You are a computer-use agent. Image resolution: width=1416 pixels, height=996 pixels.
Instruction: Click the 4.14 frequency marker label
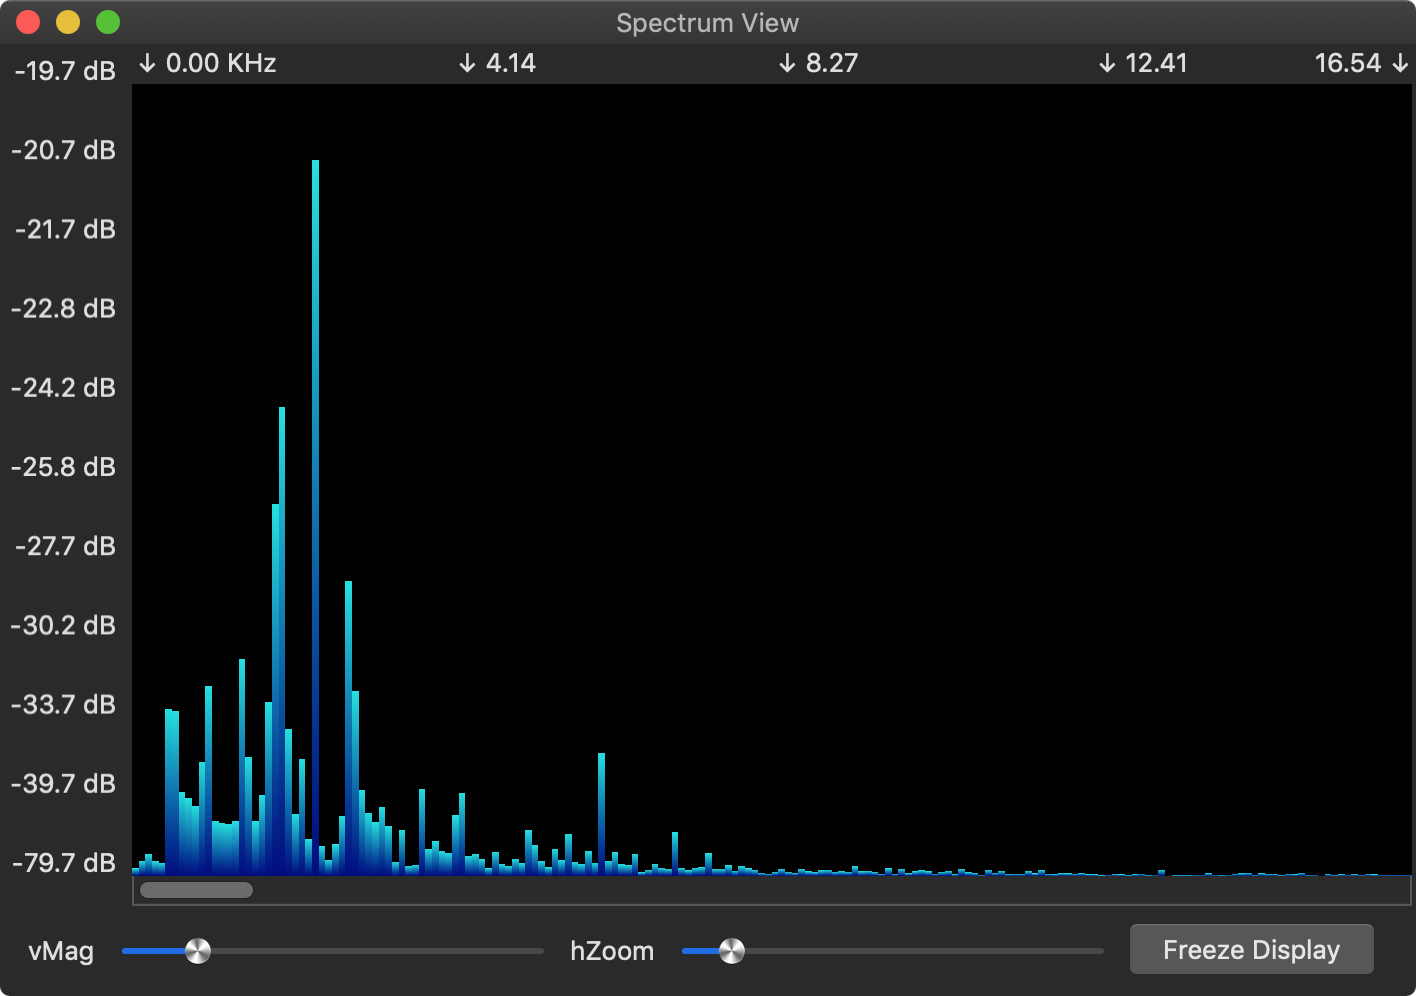pyautogui.click(x=497, y=63)
